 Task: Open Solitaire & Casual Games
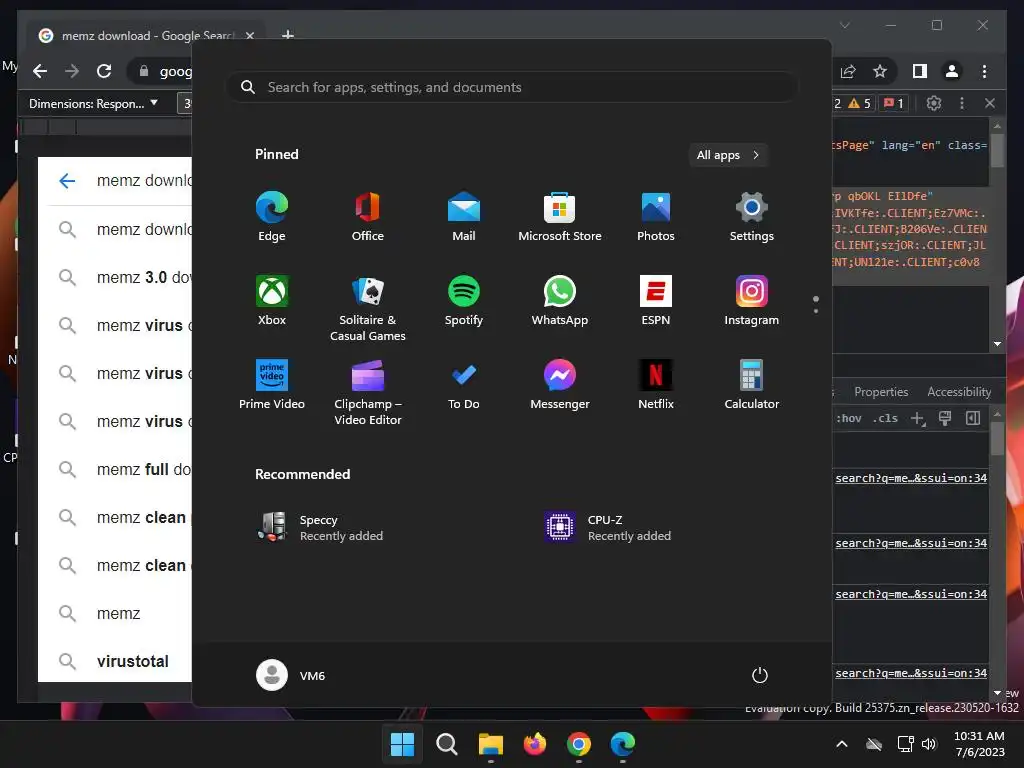click(x=368, y=308)
